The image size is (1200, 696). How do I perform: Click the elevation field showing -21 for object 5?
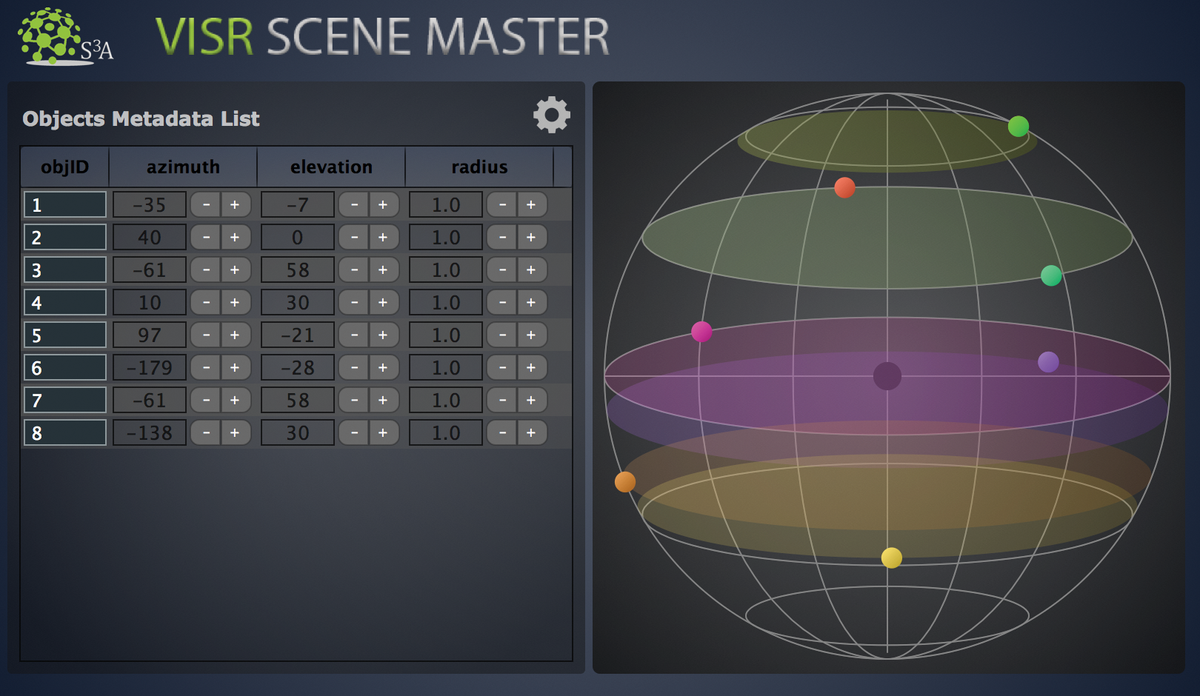(x=298, y=334)
